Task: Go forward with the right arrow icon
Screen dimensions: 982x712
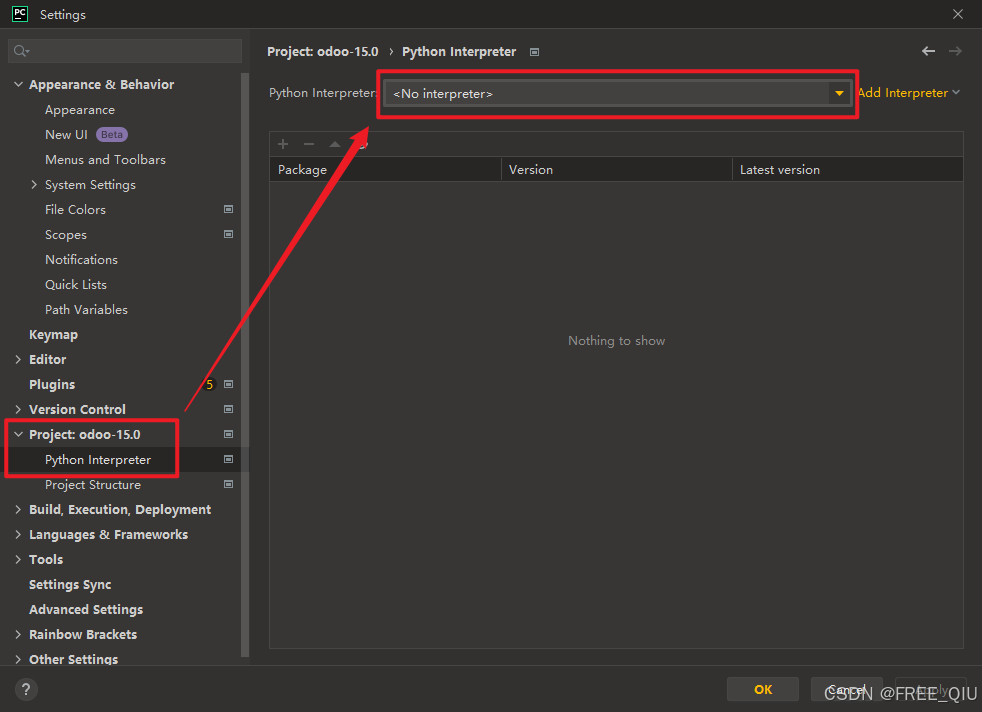Action: coord(955,51)
